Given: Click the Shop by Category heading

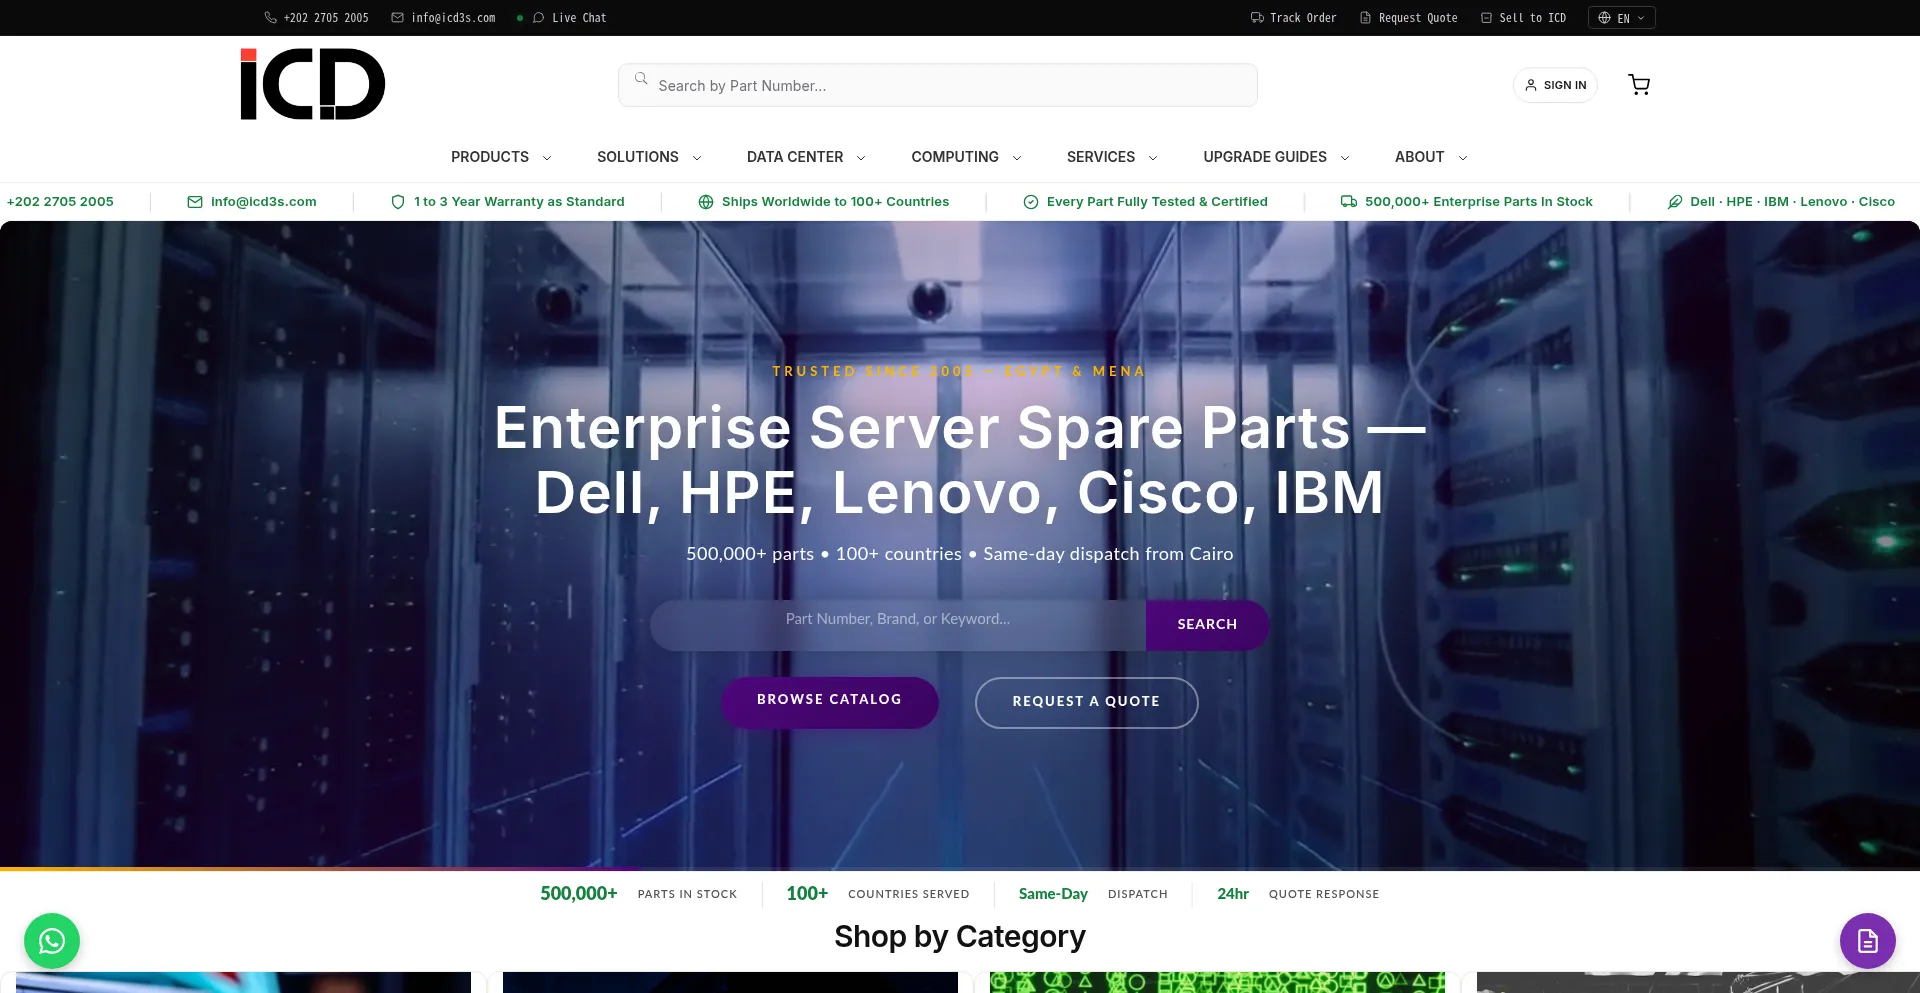Looking at the screenshot, I should (x=960, y=937).
